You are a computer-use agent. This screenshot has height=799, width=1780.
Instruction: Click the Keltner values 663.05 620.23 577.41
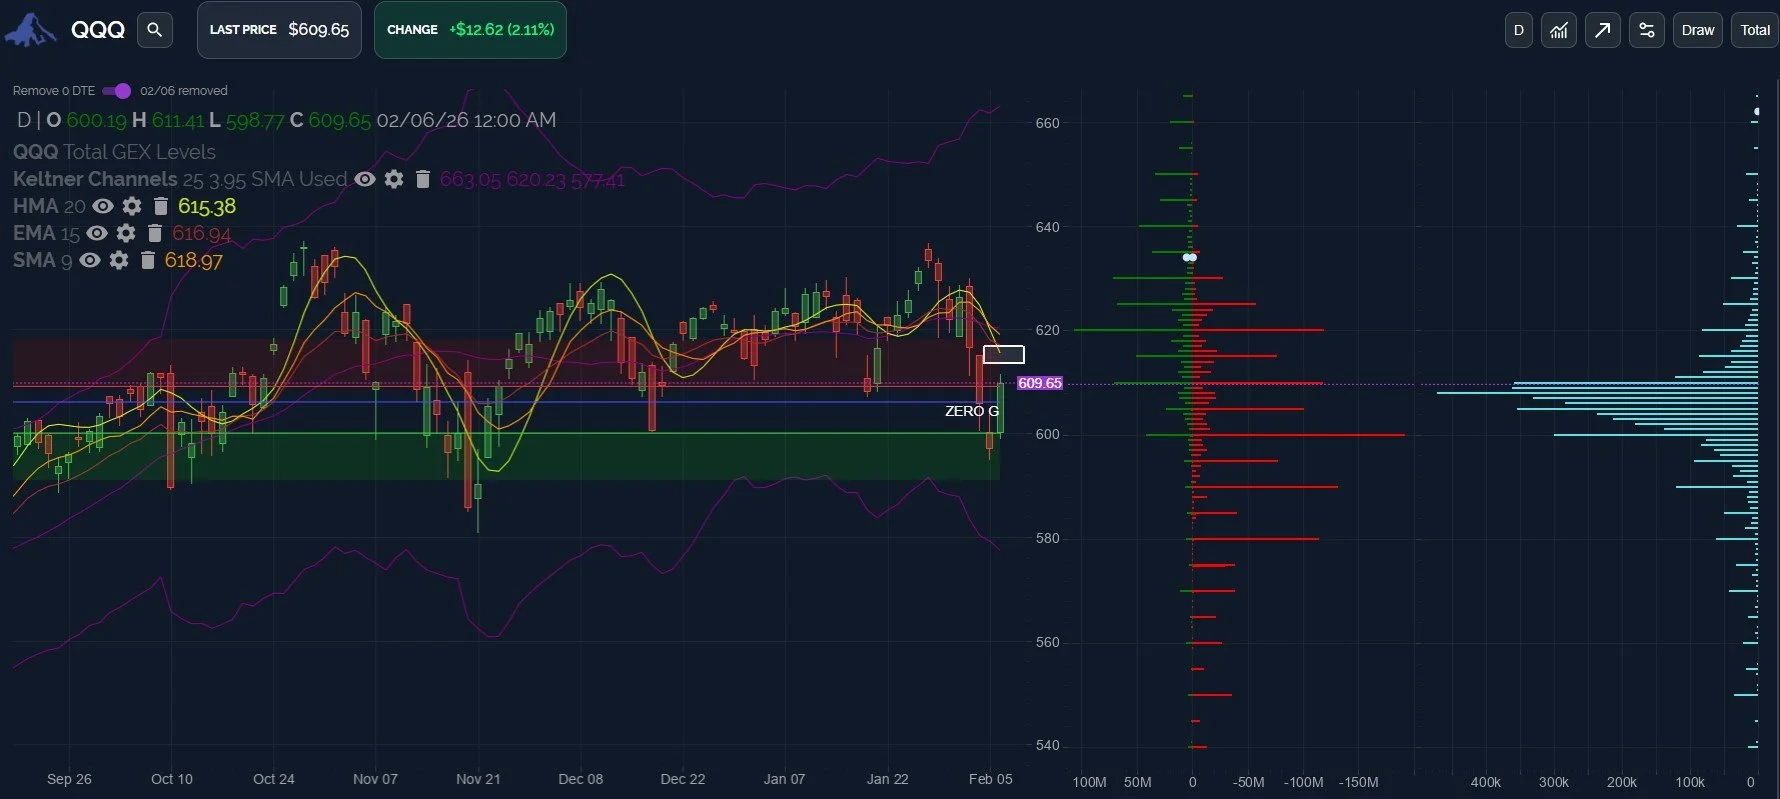click(532, 180)
